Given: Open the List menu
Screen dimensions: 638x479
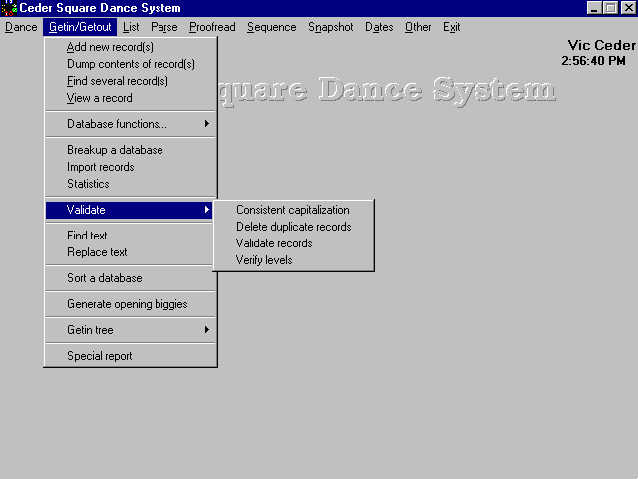Looking at the screenshot, I should 131,27.
